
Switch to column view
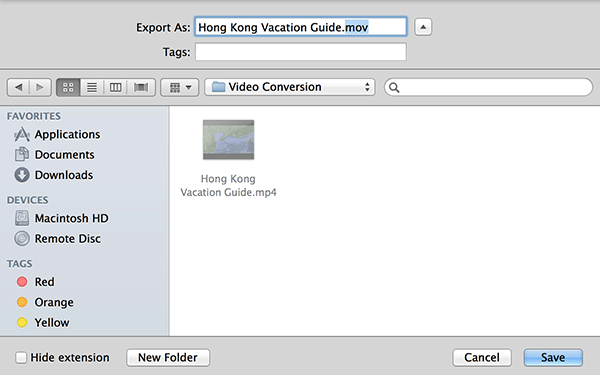116,87
